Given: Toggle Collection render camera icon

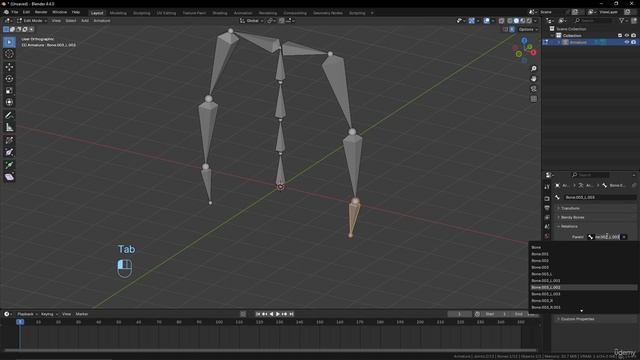Looking at the screenshot, I should (633, 36).
